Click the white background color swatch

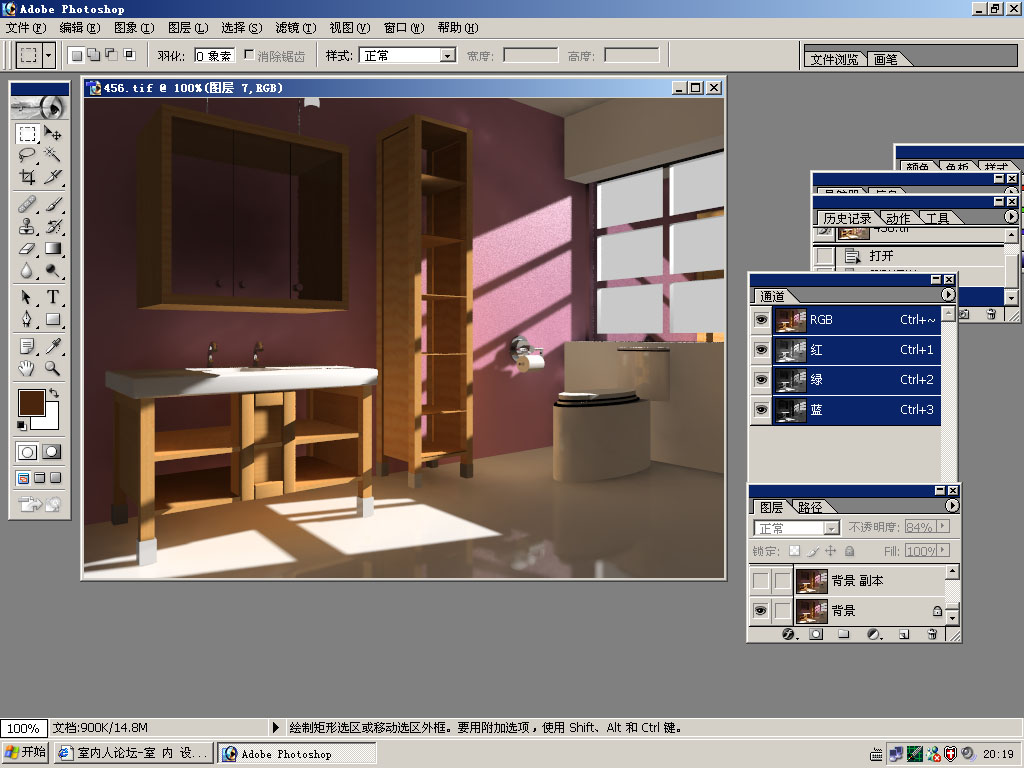click(x=51, y=421)
